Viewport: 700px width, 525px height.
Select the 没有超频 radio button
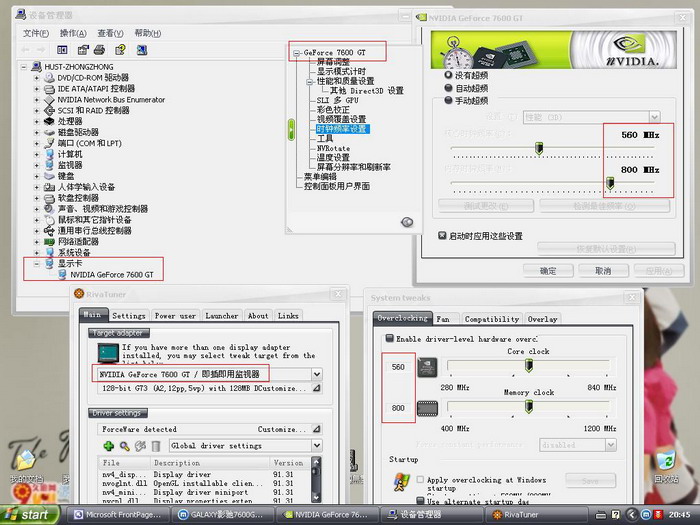[x=448, y=75]
